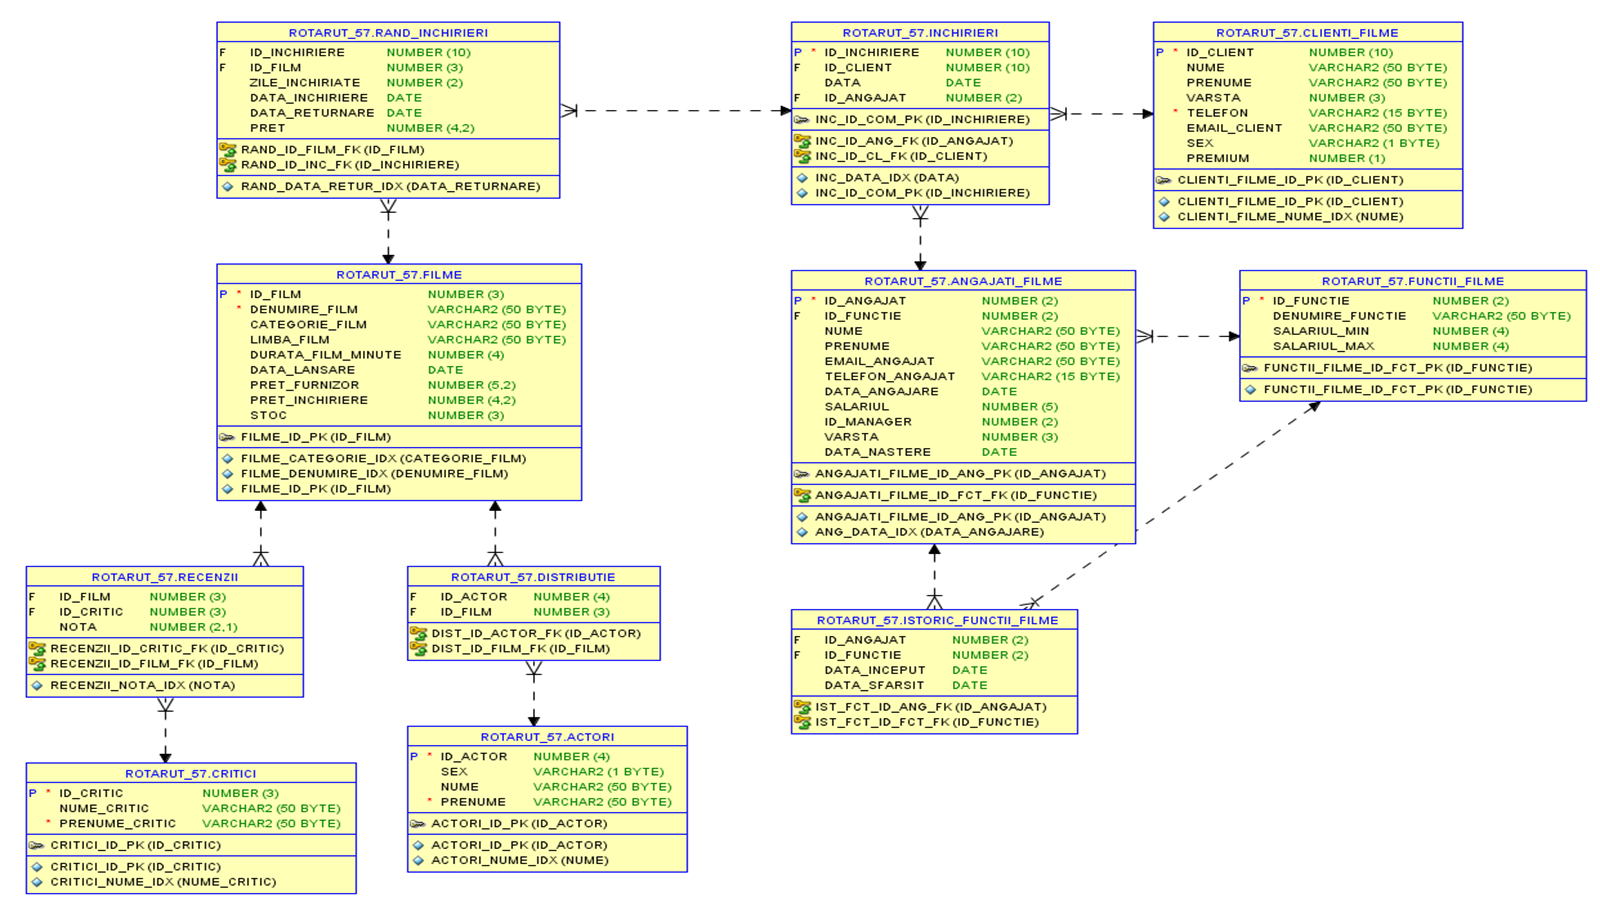Select the ROTARUT_57.FILME table header
Viewport: 1600px width, 905px height.
tap(398, 273)
